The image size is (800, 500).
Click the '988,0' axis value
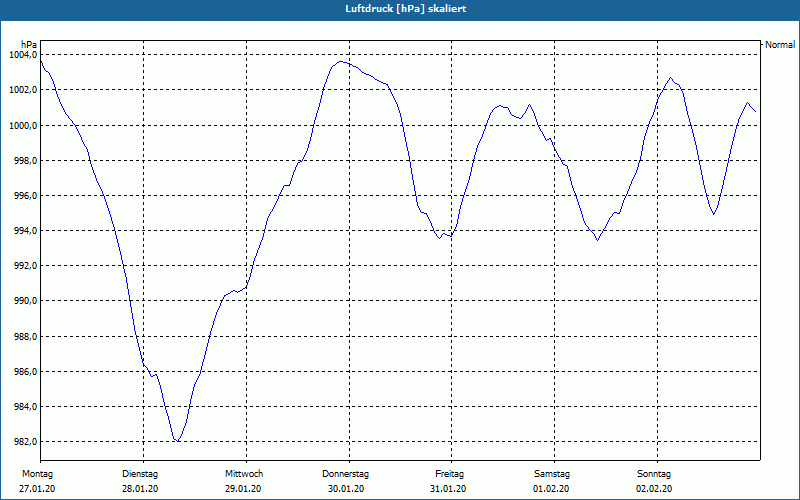point(26,336)
